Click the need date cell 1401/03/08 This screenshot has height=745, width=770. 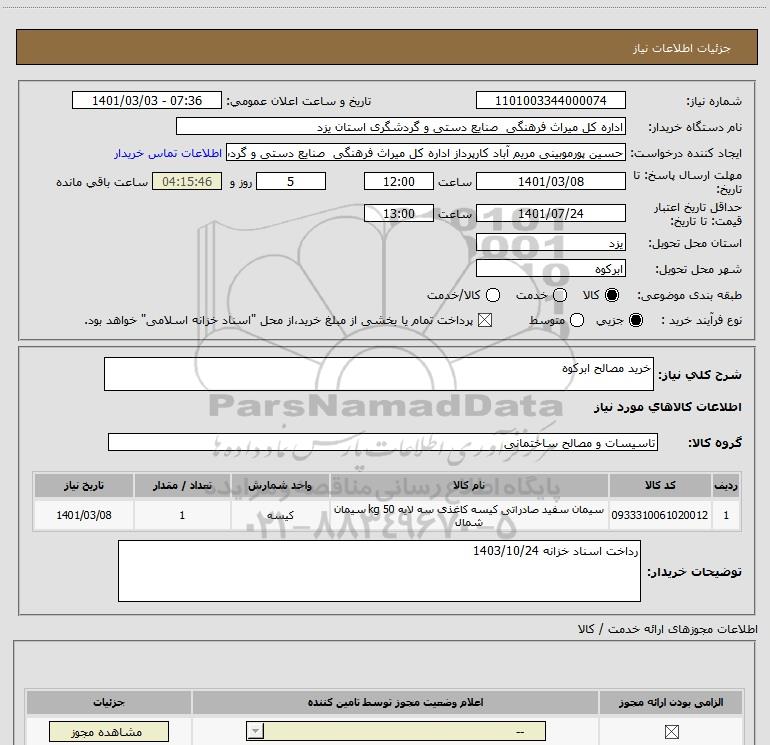(x=83, y=515)
